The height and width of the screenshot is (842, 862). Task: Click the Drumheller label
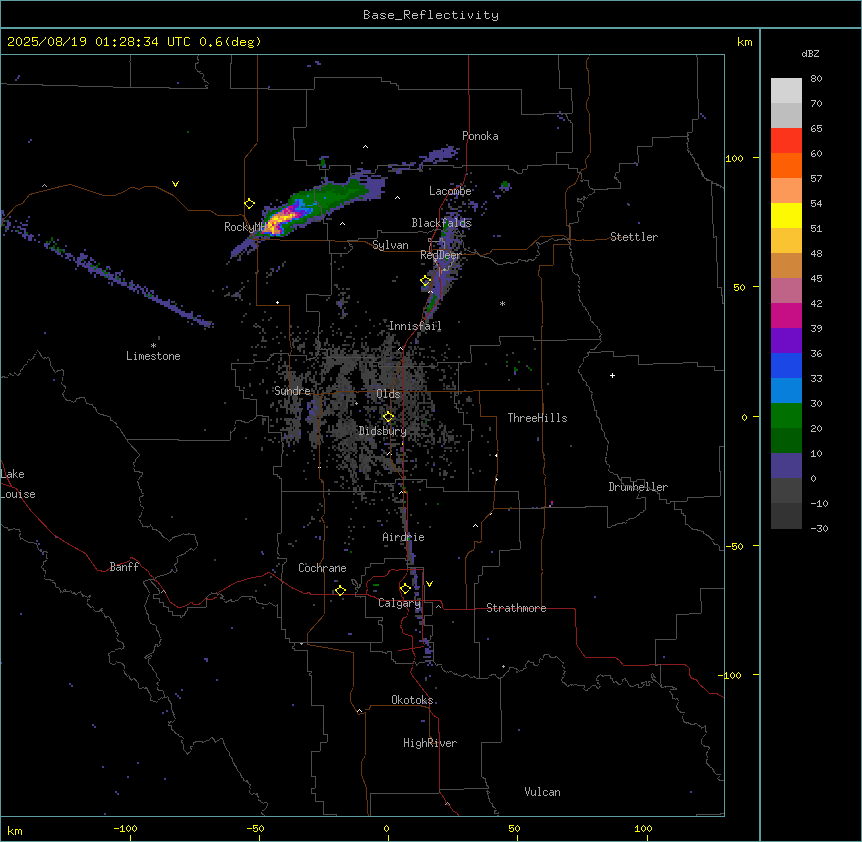pyautogui.click(x=638, y=487)
